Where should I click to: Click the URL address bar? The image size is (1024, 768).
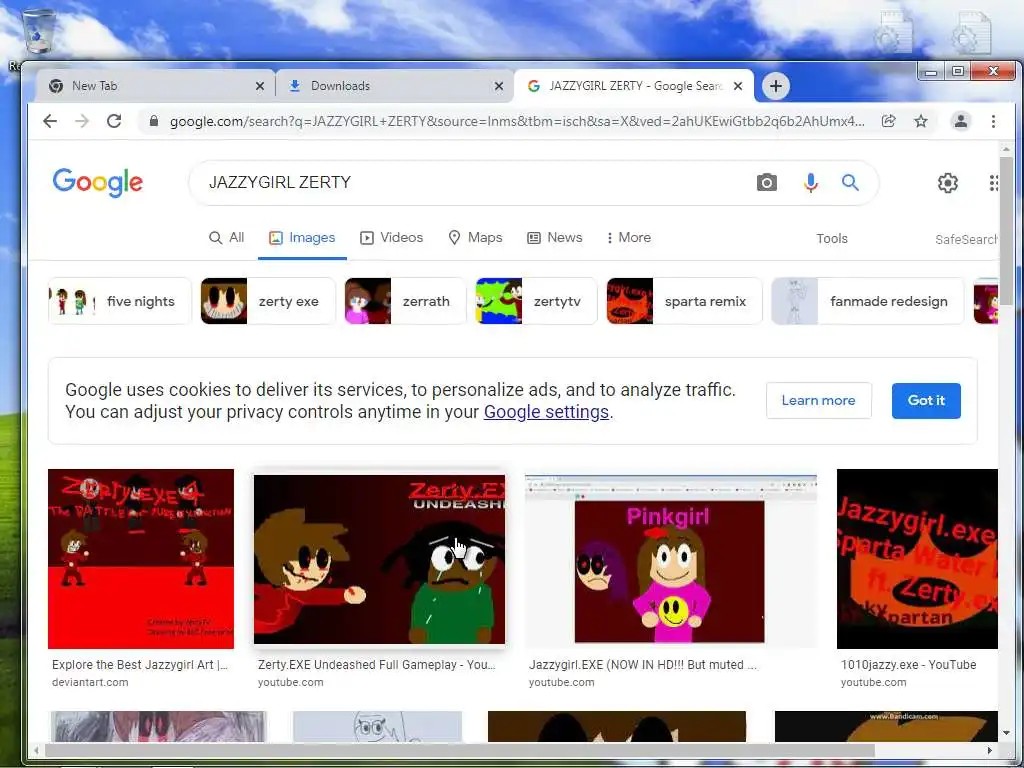tap(516, 121)
